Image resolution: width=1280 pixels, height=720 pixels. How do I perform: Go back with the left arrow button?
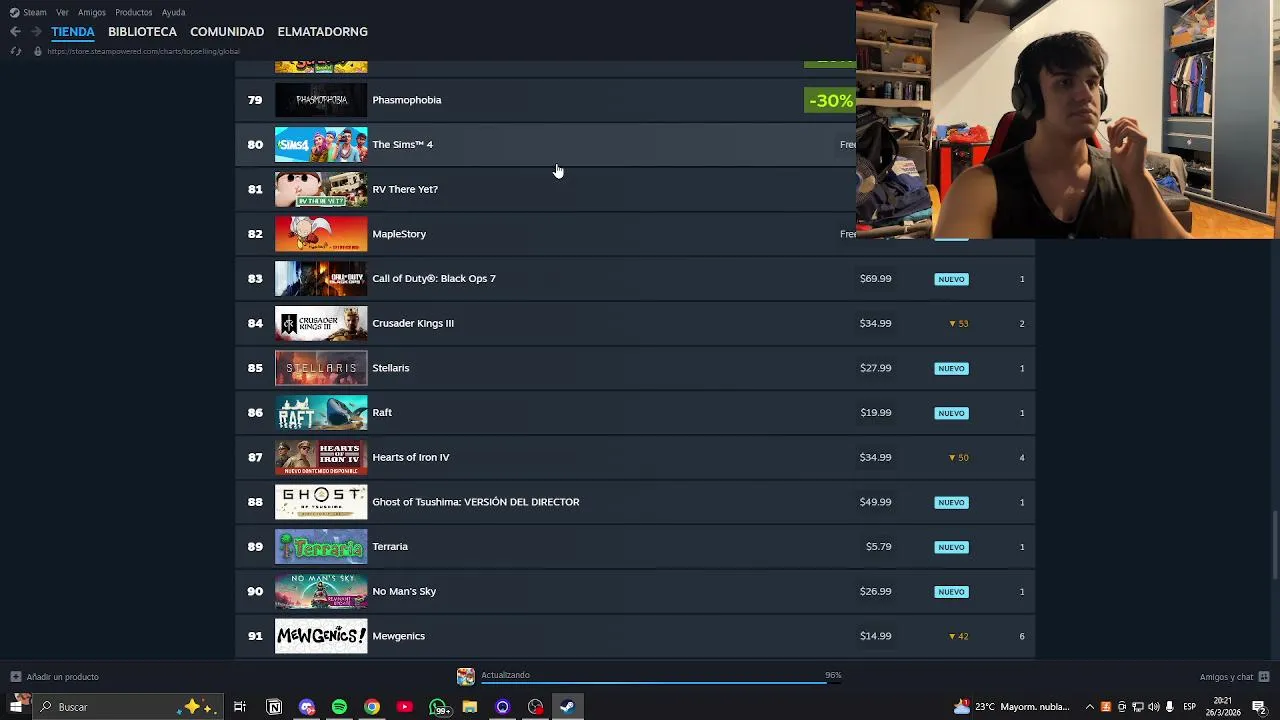[15, 32]
